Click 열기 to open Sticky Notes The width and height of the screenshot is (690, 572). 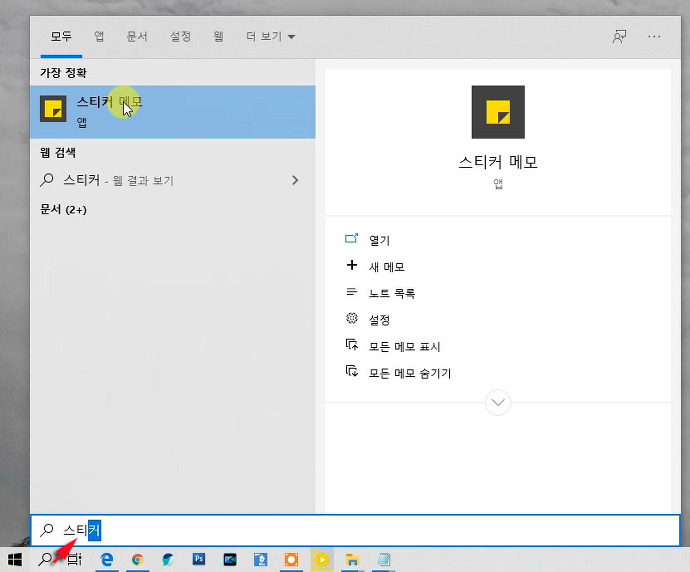pos(379,240)
